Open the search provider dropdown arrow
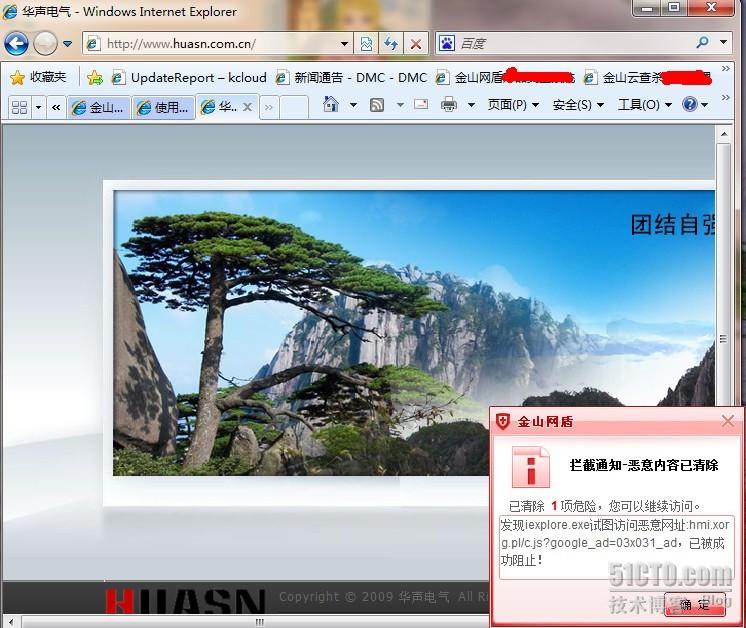746x628 pixels. click(724, 42)
